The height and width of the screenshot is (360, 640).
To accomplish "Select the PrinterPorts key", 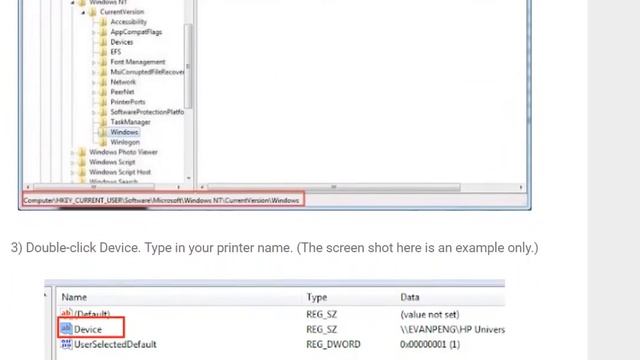I will tap(128, 102).
